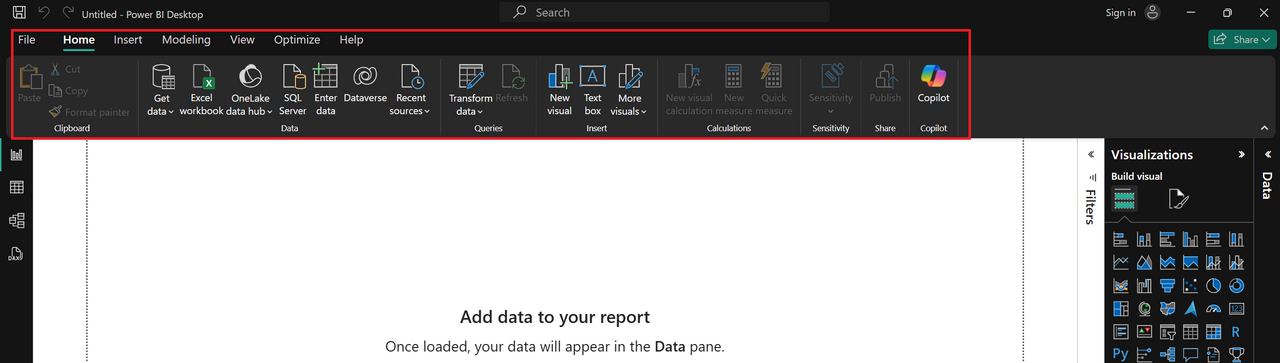Switch to the Optimize ribbon tab

297,40
